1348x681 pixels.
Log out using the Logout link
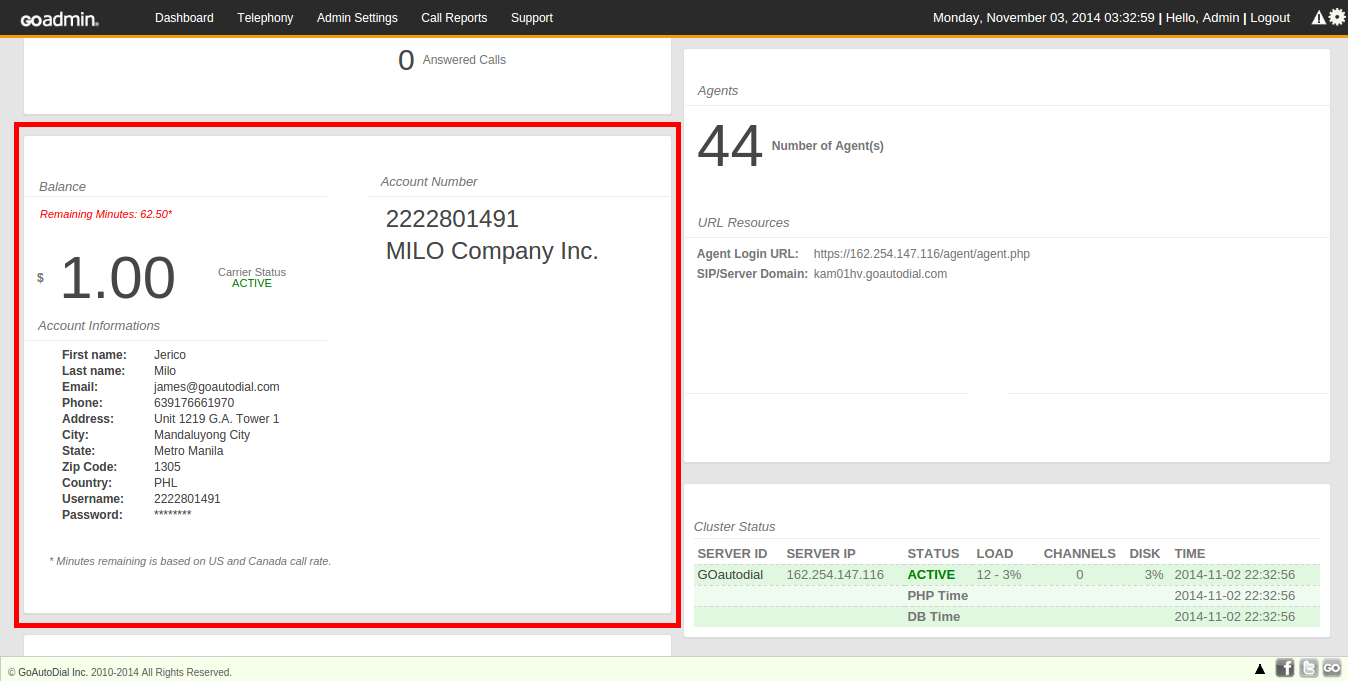[x=1270, y=18]
